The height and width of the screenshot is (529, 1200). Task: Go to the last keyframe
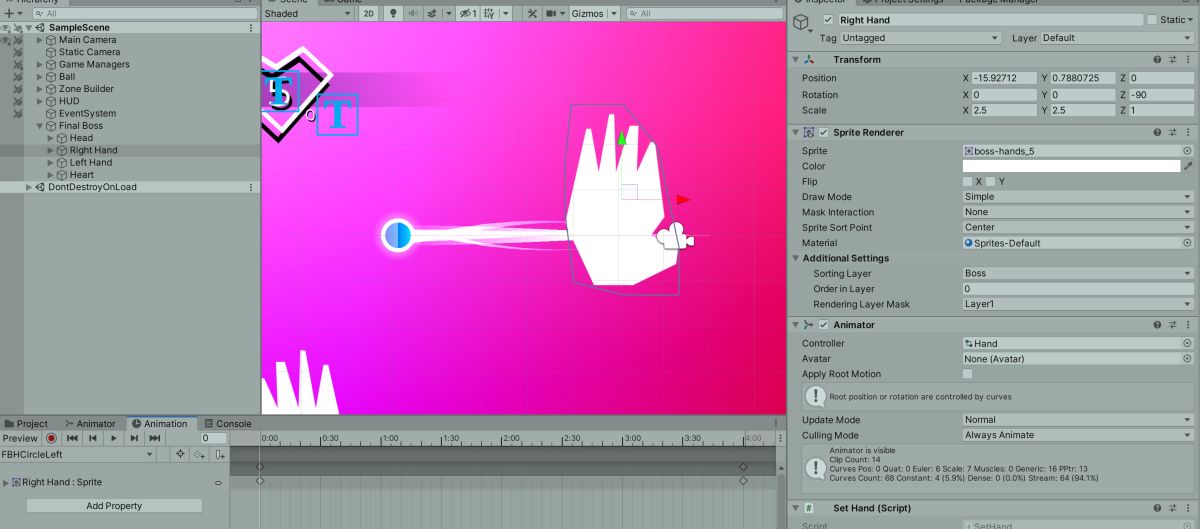pyautogui.click(x=155, y=438)
